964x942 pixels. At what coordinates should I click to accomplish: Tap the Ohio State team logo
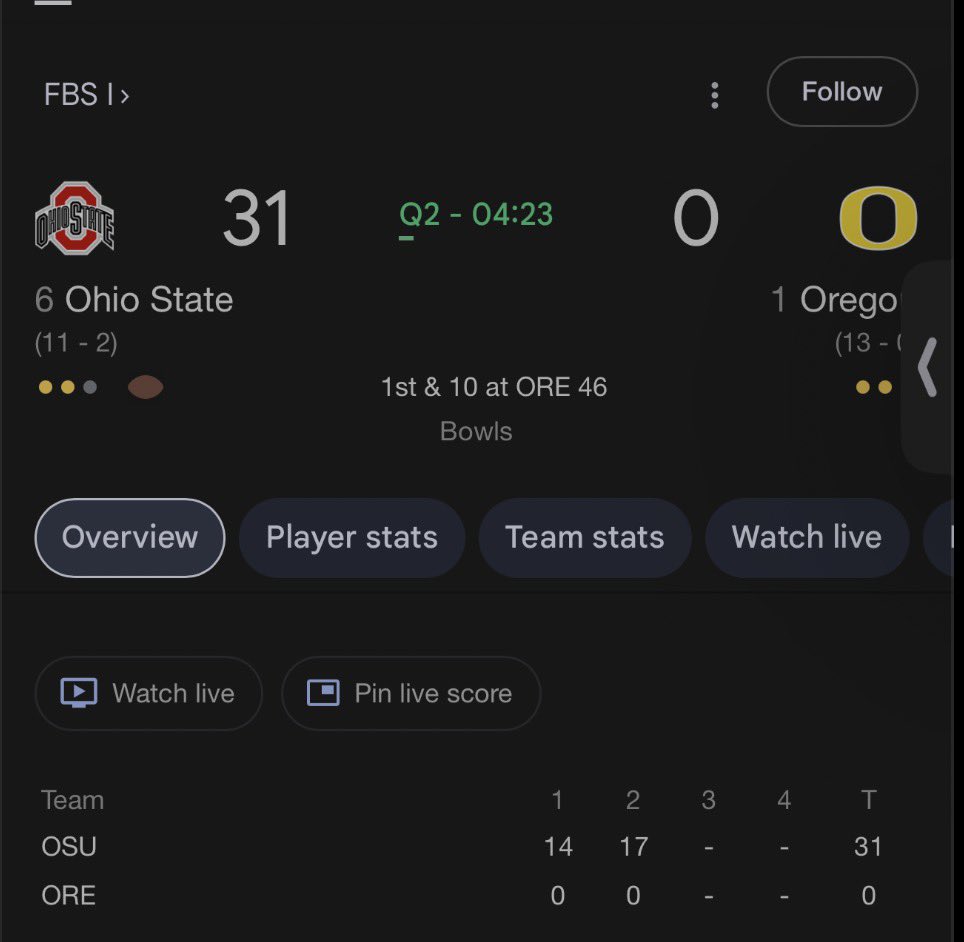coord(74,218)
